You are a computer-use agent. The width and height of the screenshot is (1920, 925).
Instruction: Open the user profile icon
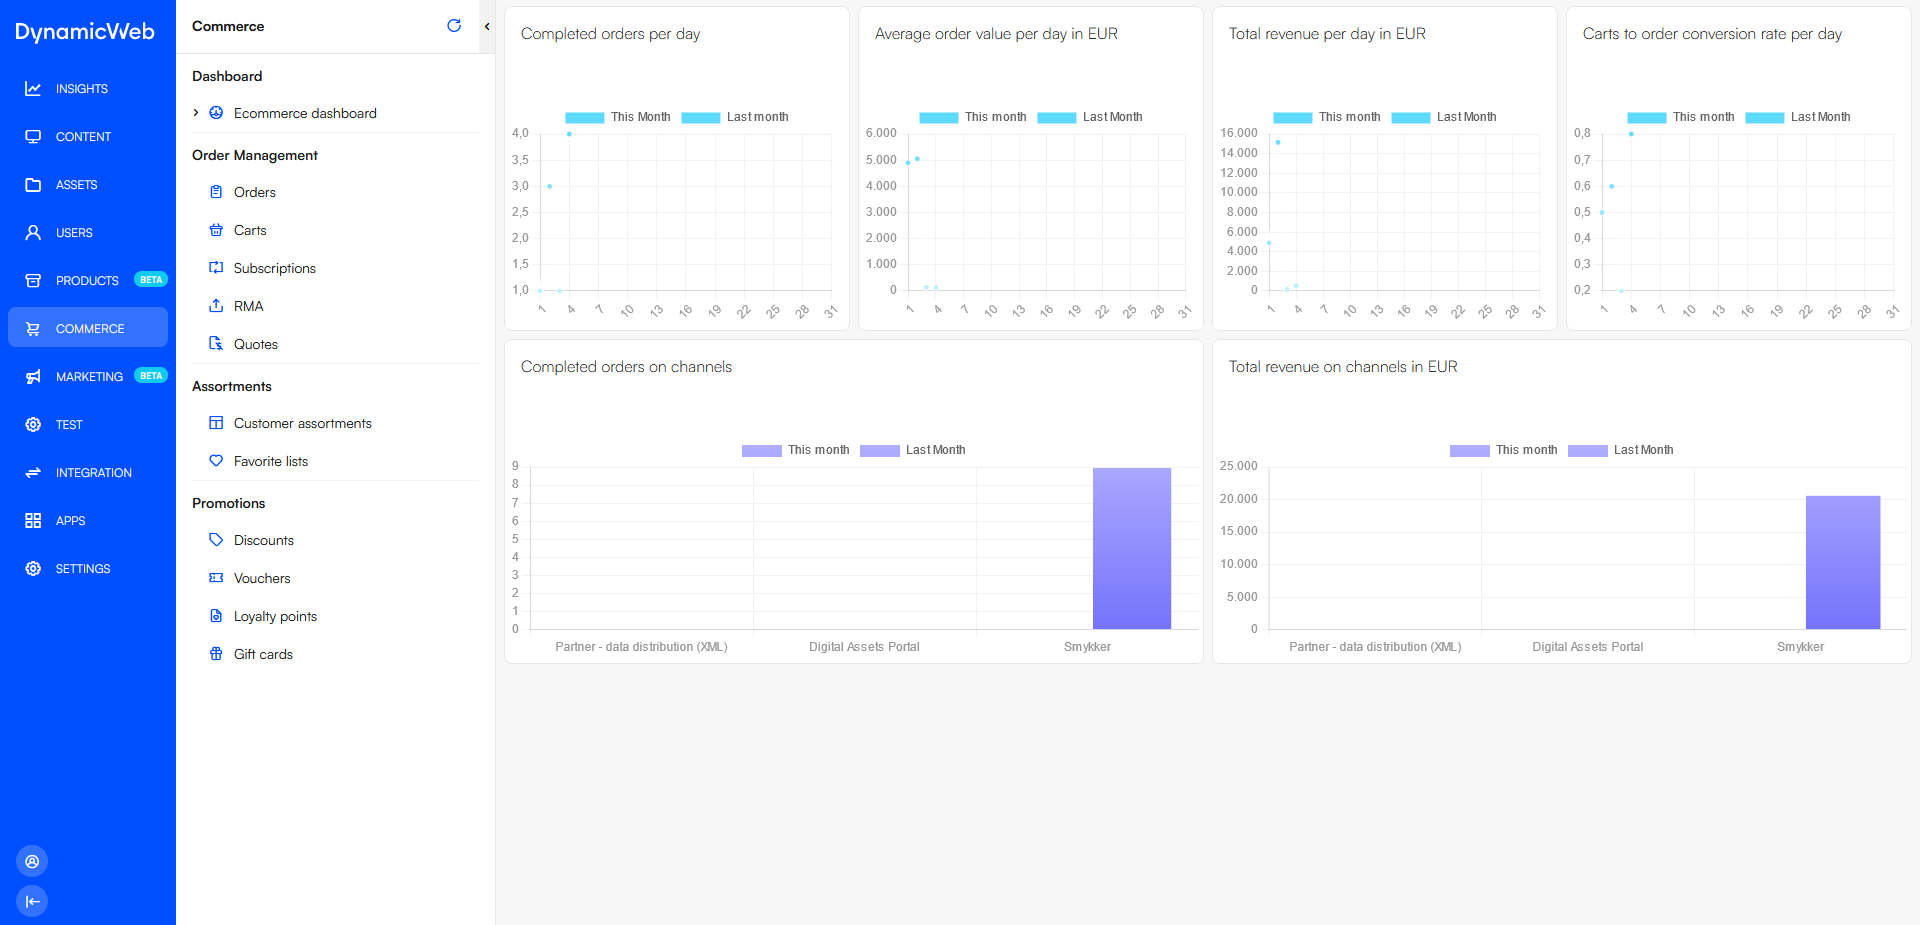pyautogui.click(x=32, y=861)
